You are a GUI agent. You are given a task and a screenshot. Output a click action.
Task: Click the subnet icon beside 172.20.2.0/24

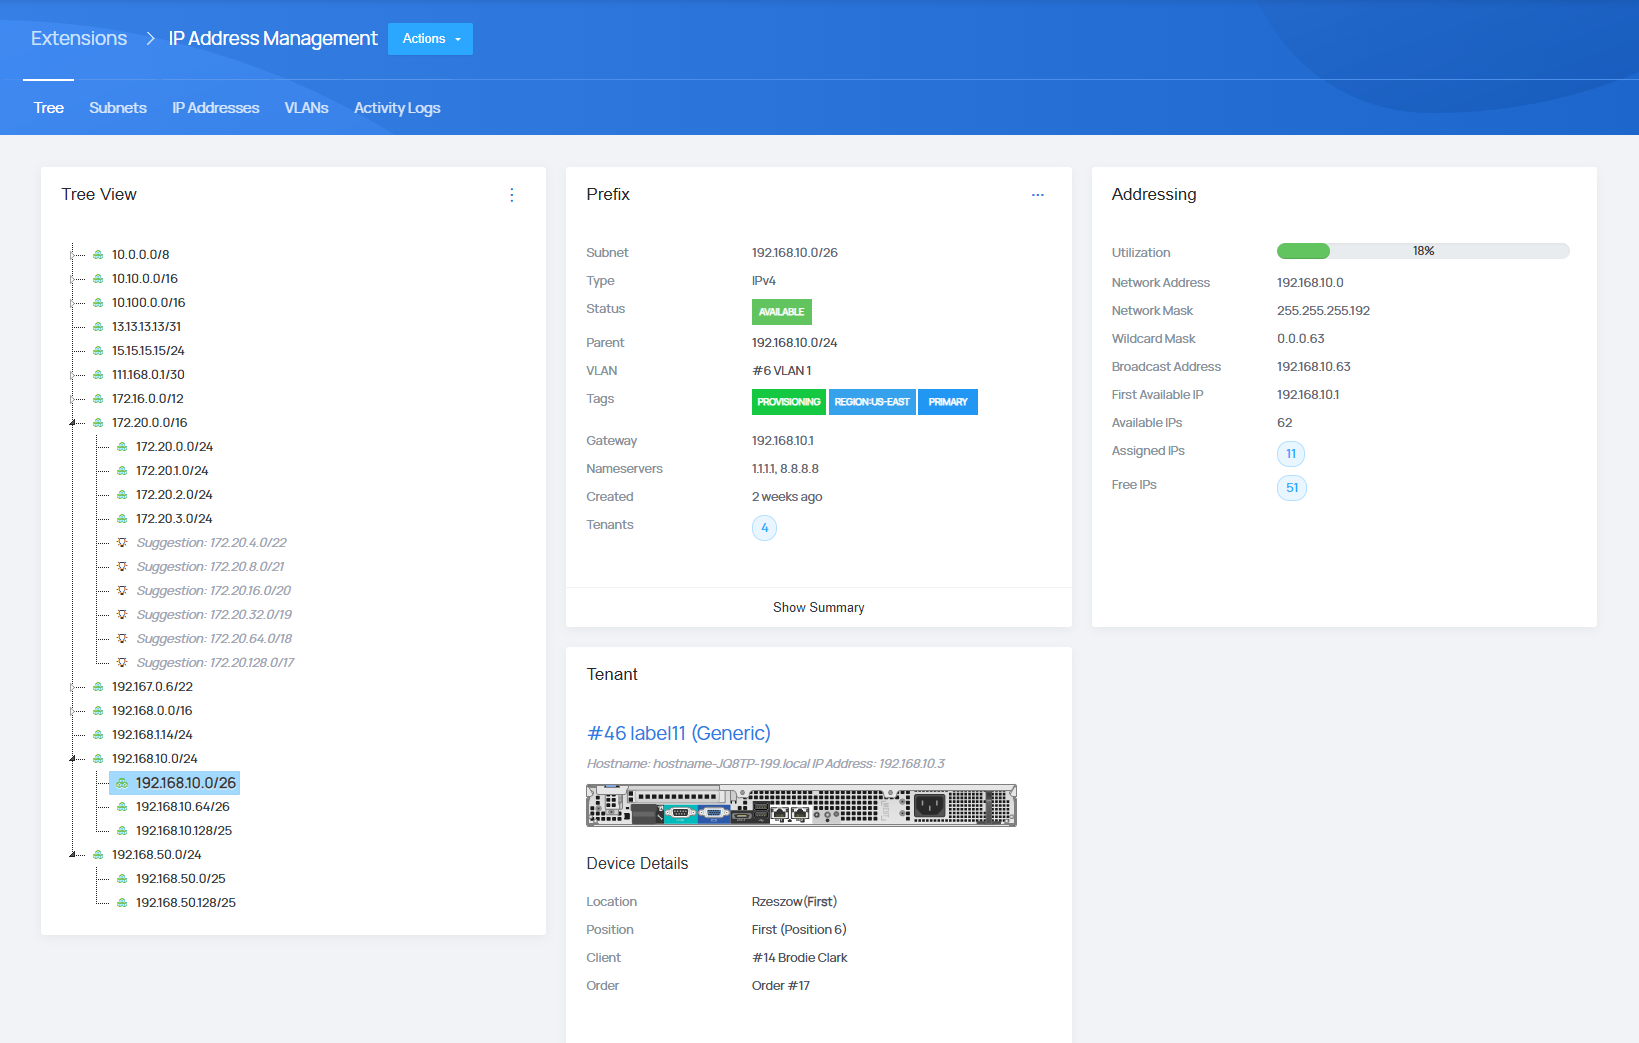tap(122, 495)
